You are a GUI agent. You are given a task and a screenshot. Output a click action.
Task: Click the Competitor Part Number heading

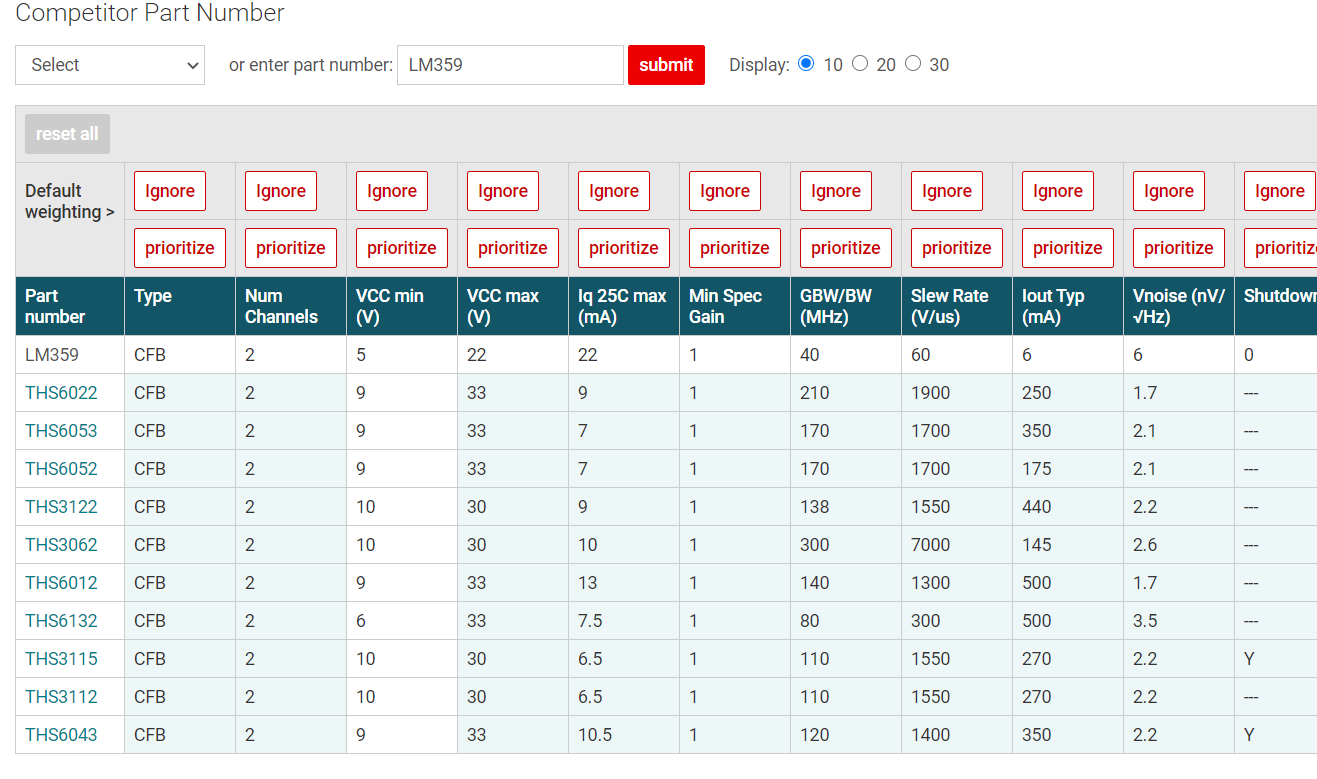click(150, 13)
